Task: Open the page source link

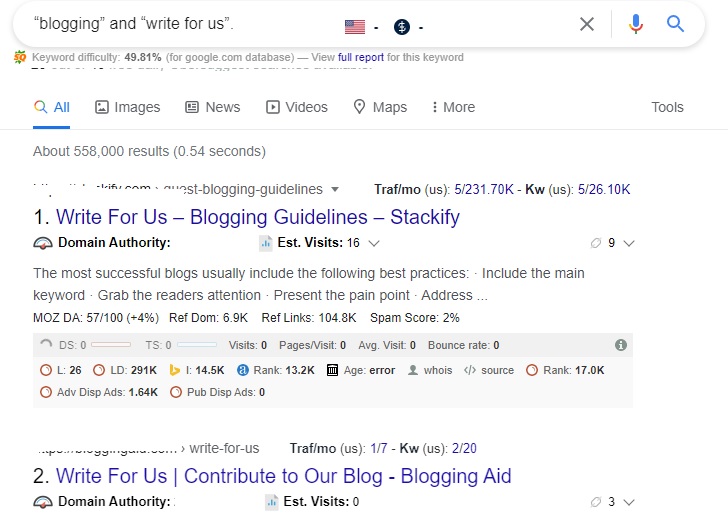Action: click(497, 370)
